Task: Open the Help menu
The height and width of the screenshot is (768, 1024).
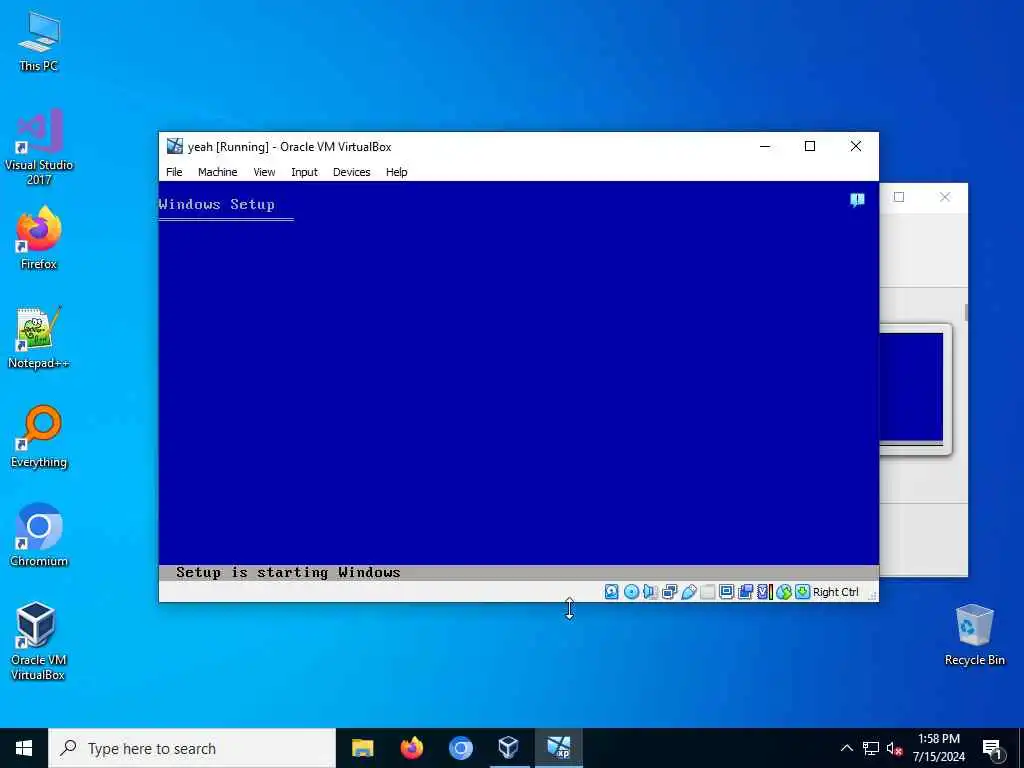Action: click(396, 172)
